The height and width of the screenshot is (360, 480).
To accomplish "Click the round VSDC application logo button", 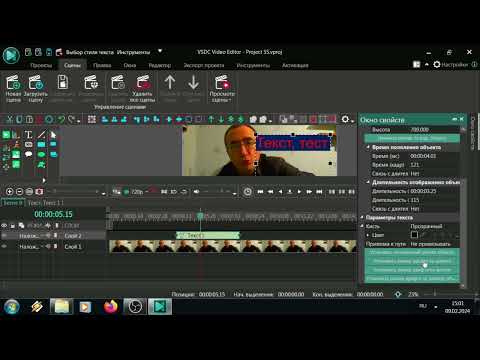I will tap(11, 55).
